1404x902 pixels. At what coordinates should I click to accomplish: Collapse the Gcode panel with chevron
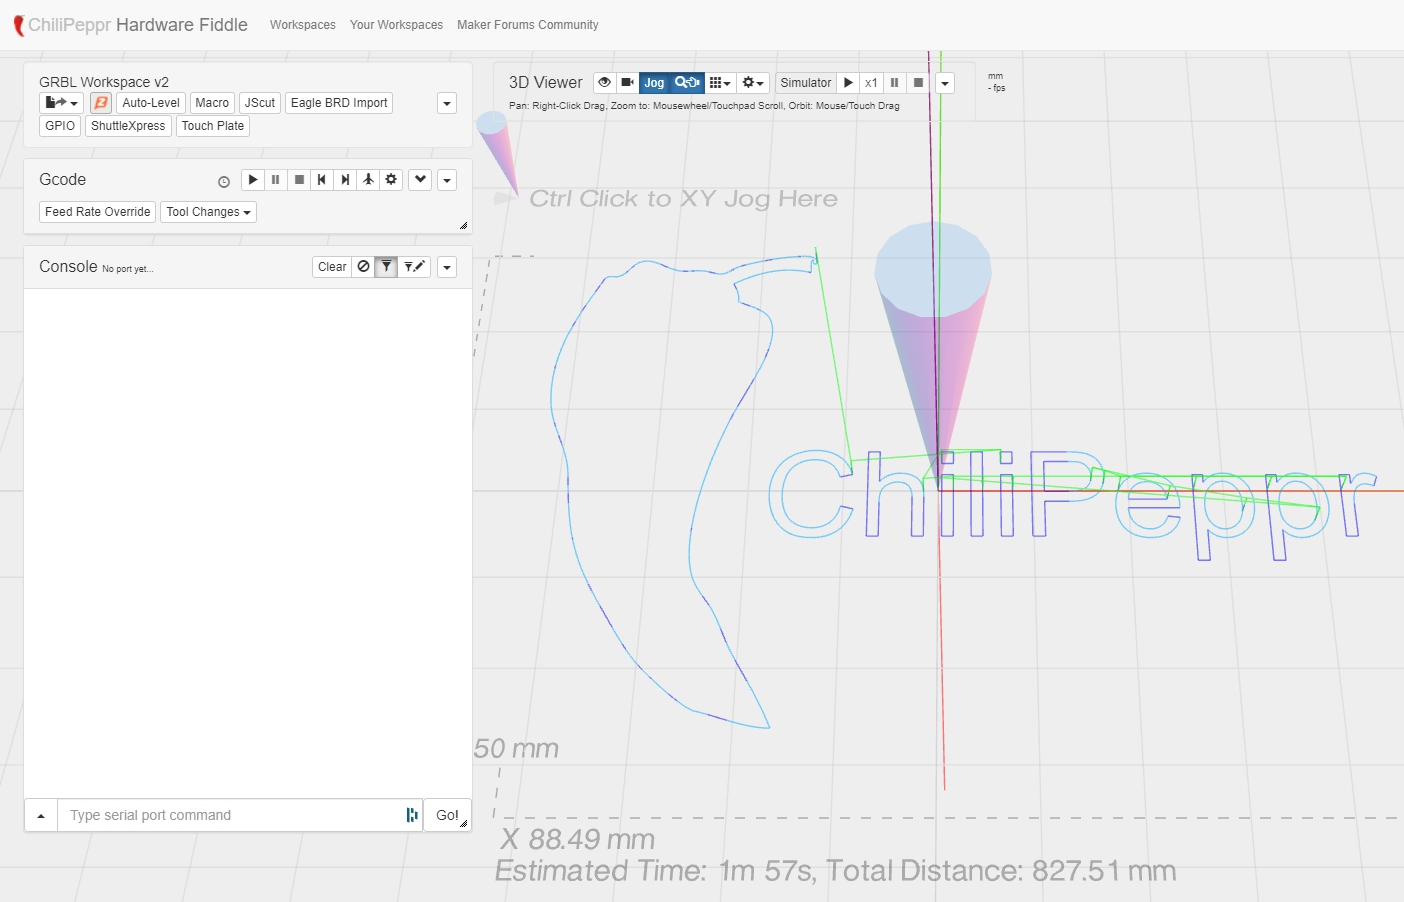click(x=420, y=180)
